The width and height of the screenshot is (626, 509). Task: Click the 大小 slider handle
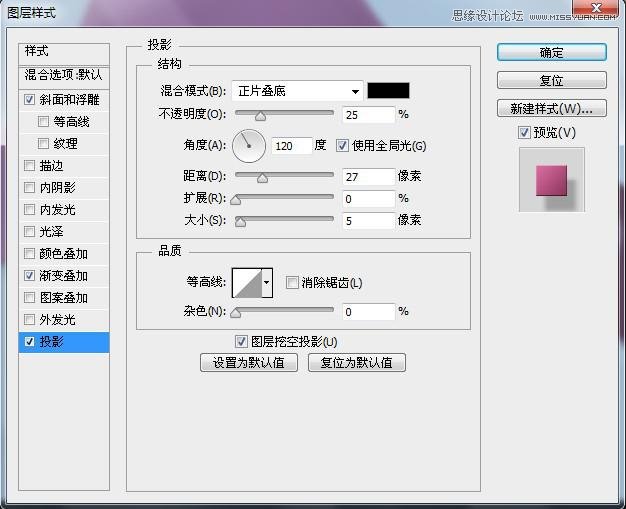coord(240,222)
